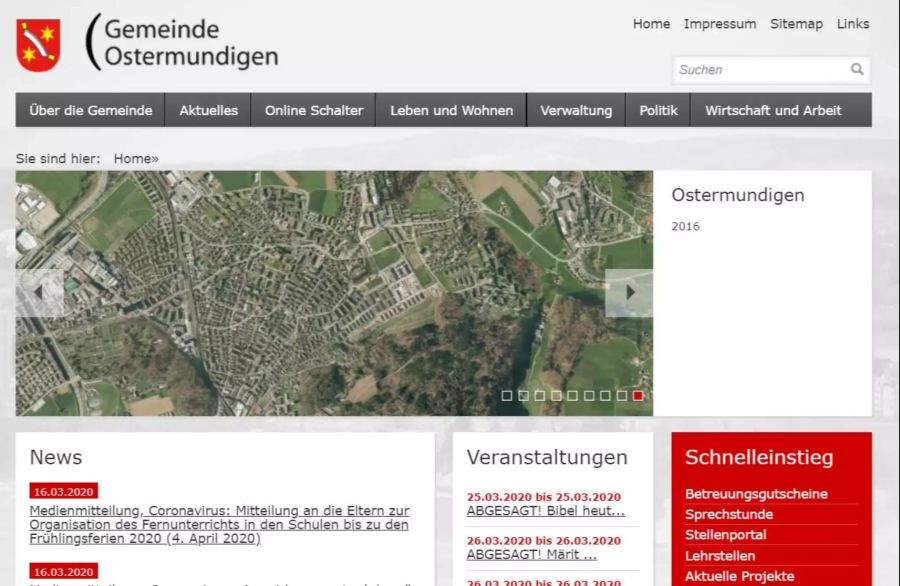
Task: Click the Ostermundigen slide caption heading
Action: point(738,195)
